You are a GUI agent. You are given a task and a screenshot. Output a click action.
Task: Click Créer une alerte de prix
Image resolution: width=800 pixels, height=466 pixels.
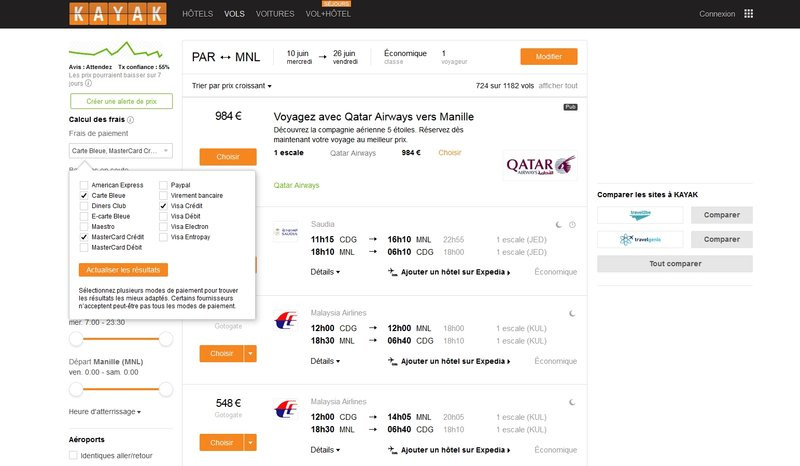121,101
